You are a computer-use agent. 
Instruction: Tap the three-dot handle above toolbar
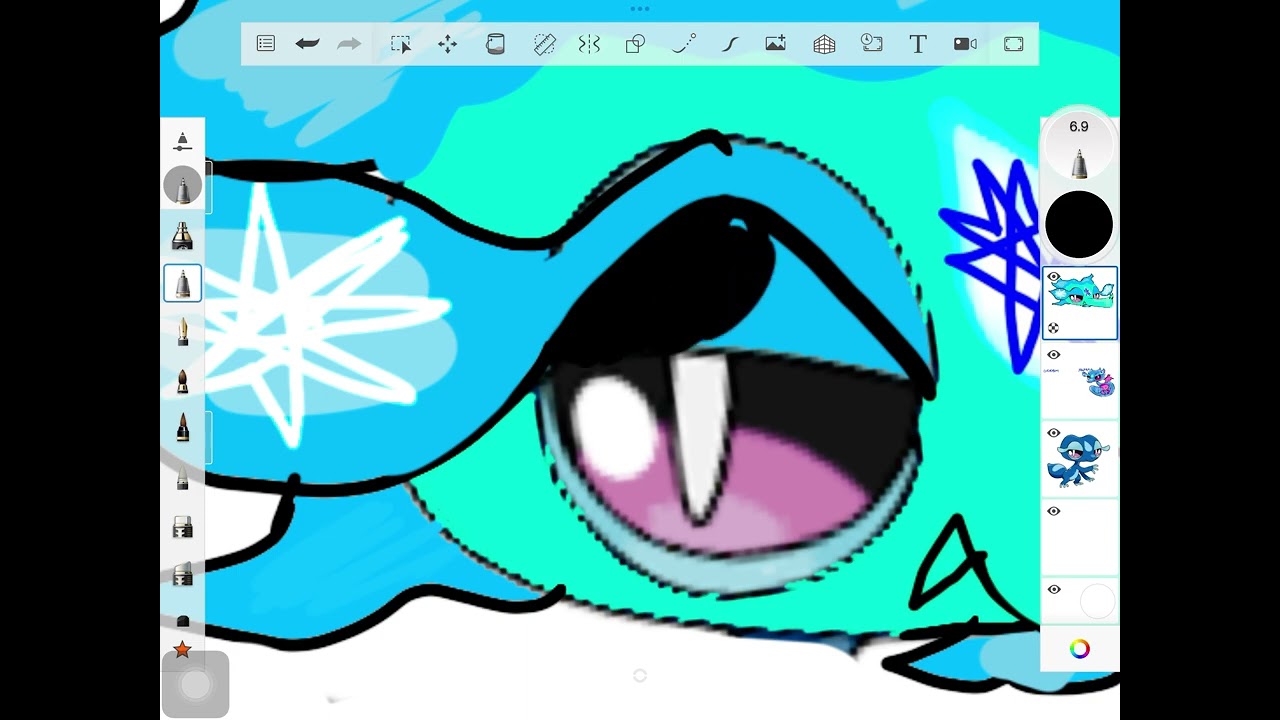[x=640, y=8]
